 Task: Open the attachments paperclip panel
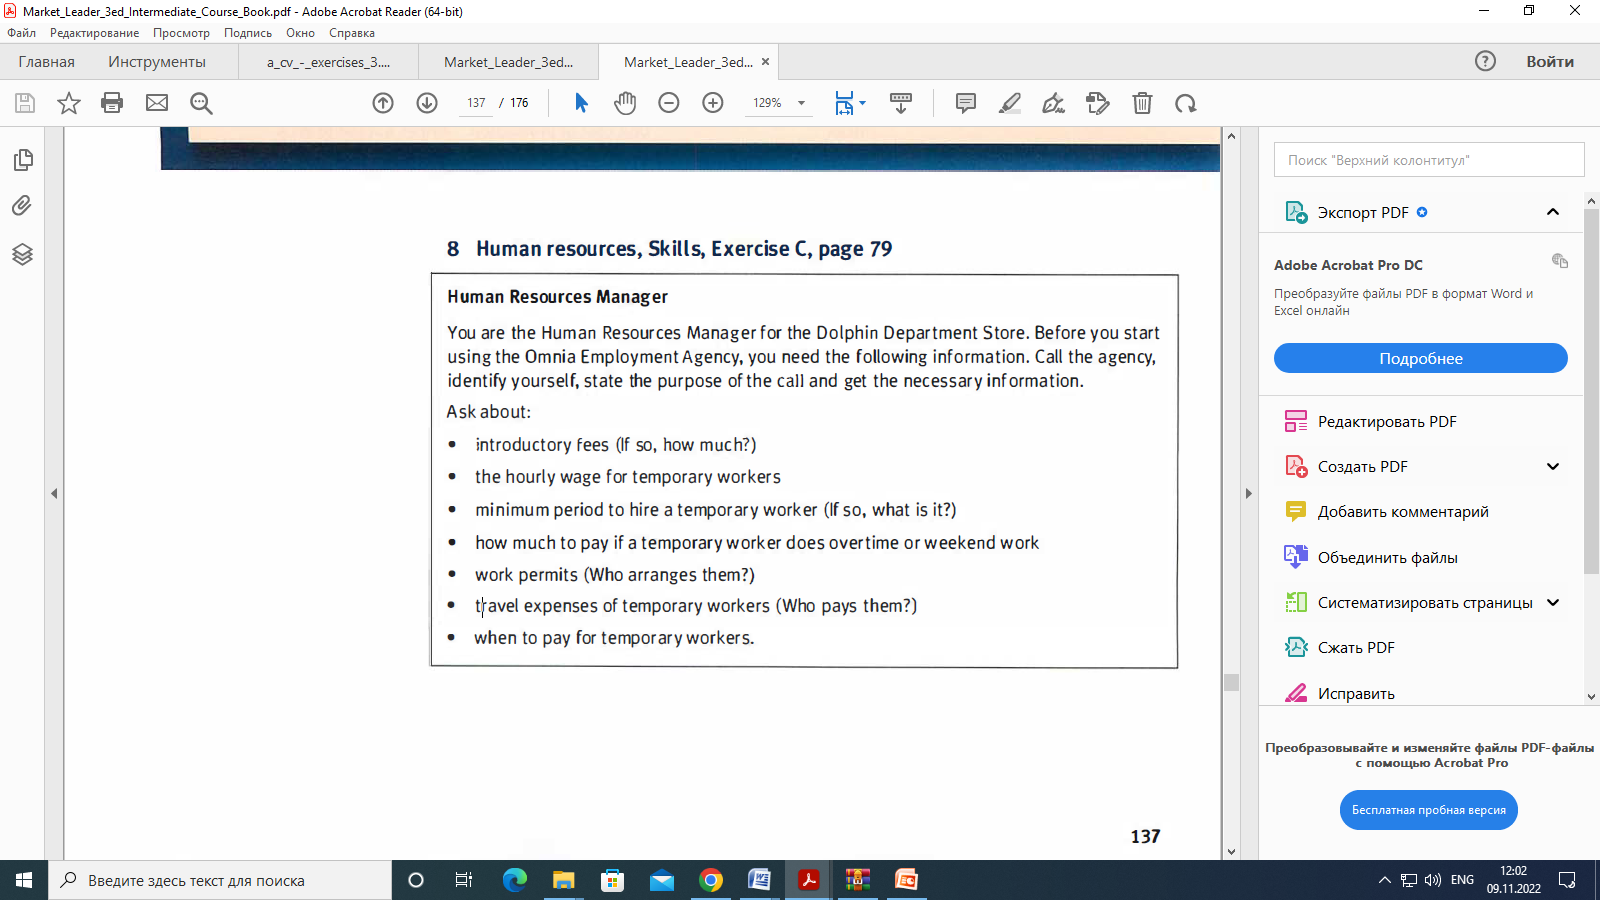click(x=22, y=206)
